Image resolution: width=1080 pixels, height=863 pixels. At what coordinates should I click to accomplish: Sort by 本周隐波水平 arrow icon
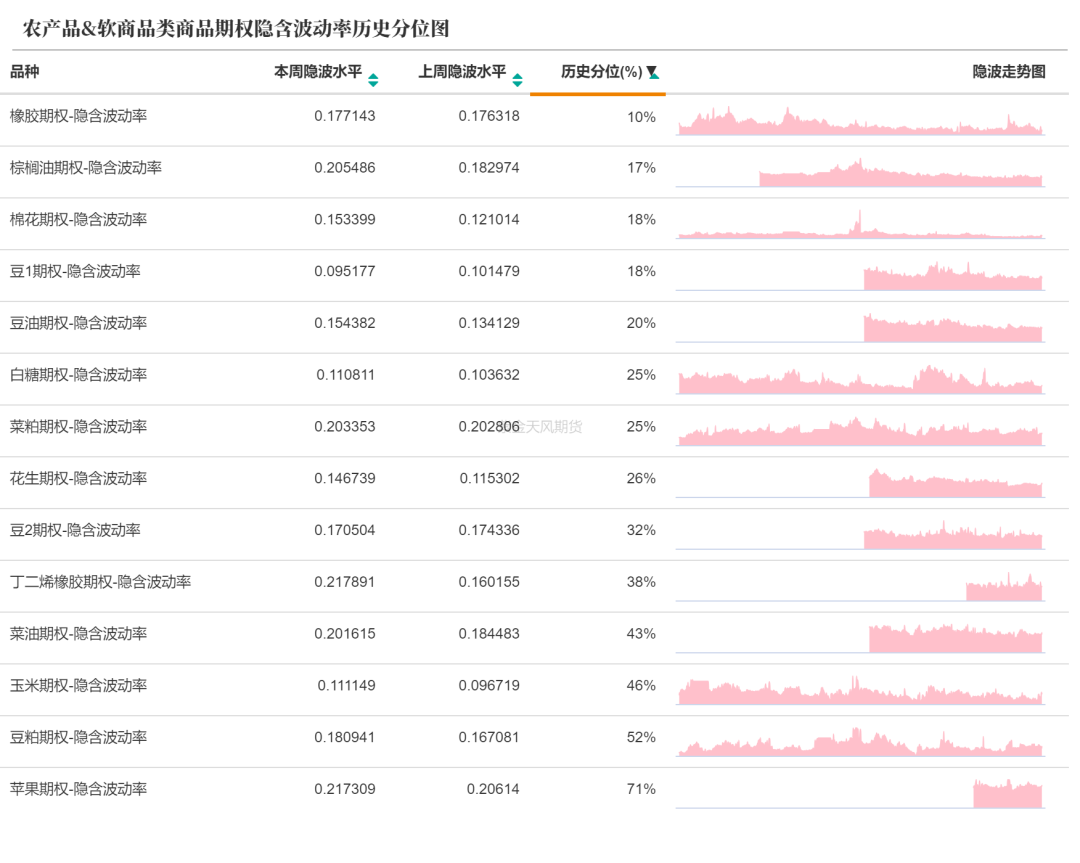[373, 80]
